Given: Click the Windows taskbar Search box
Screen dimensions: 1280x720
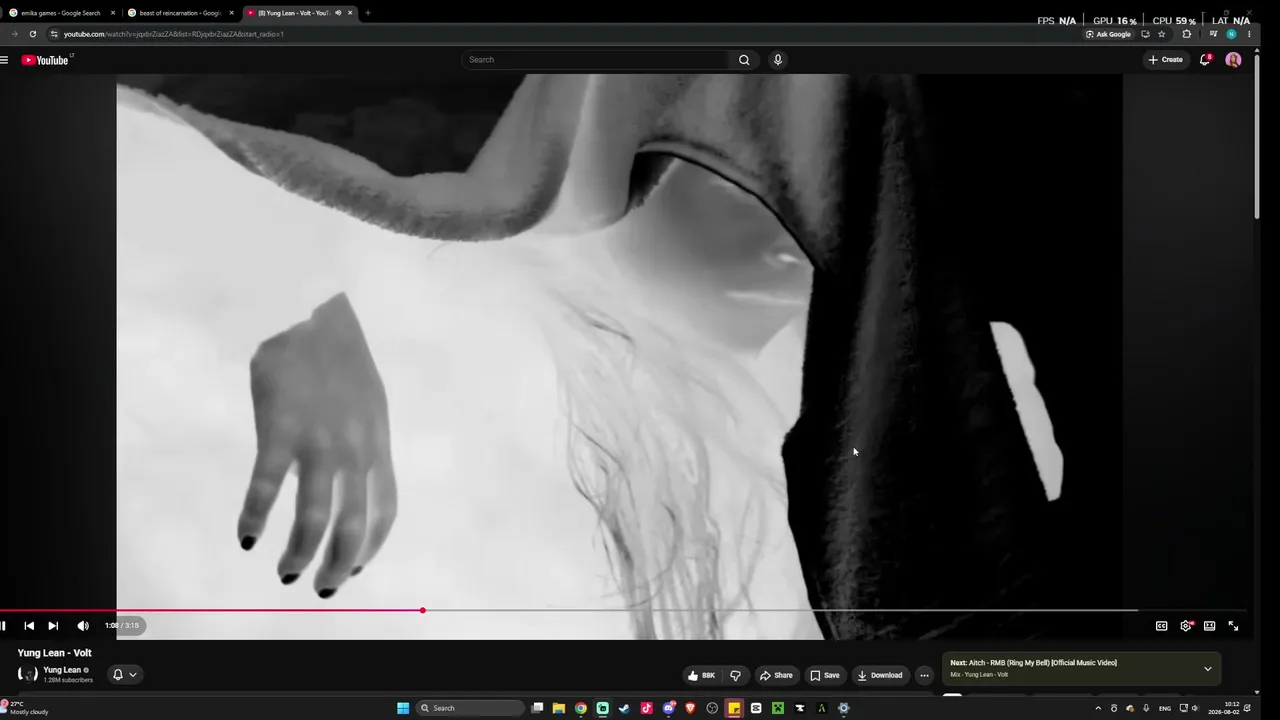Looking at the screenshot, I should click(470, 708).
